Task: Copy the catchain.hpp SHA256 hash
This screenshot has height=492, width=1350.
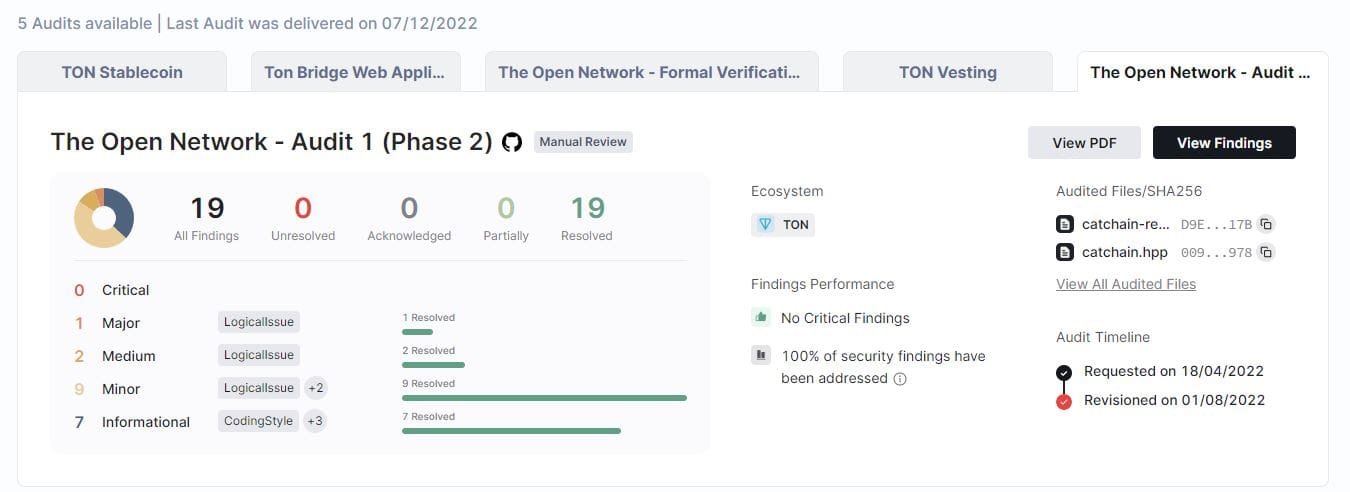Action: tap(1265, 252)
